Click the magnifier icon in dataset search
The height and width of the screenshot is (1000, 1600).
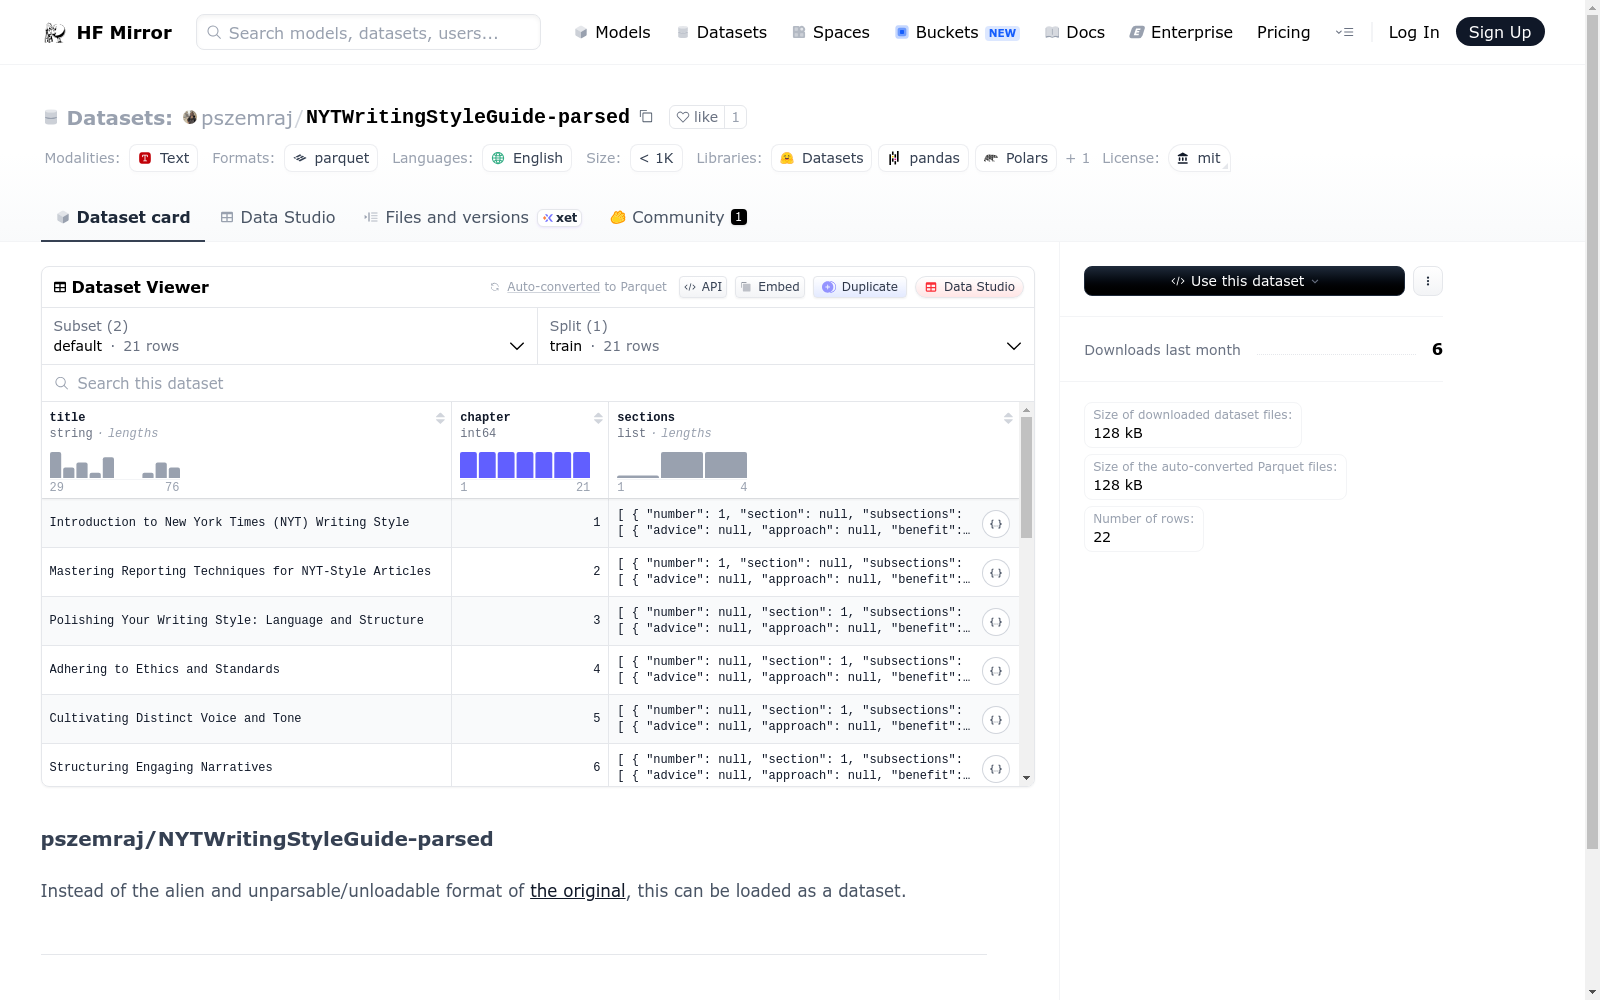pyautogui.click(x=62, y=383)
